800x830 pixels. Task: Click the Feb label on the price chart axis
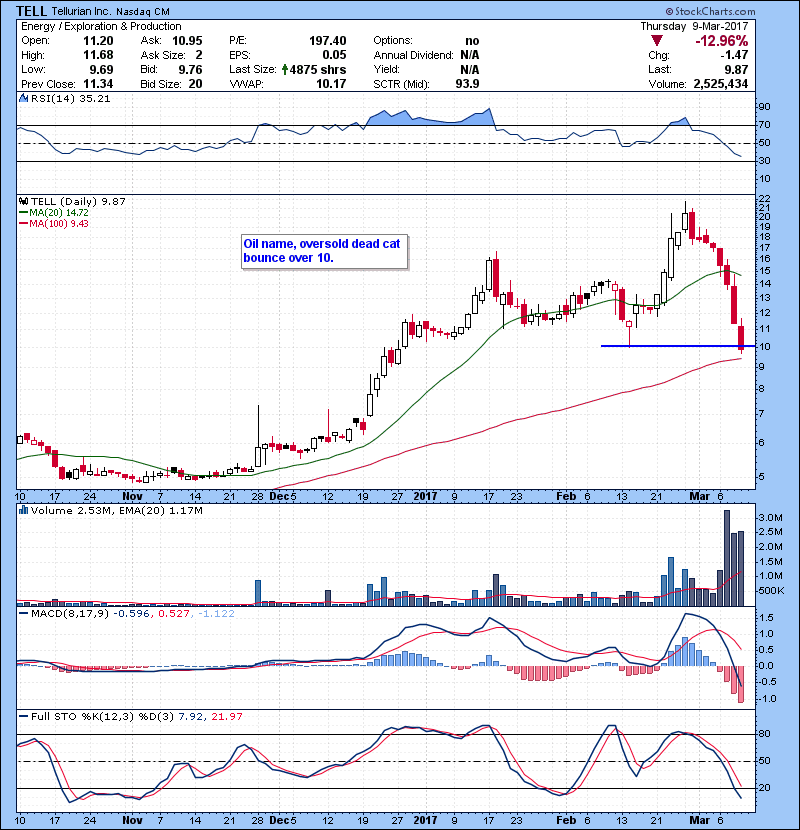[x=567, y=496]
